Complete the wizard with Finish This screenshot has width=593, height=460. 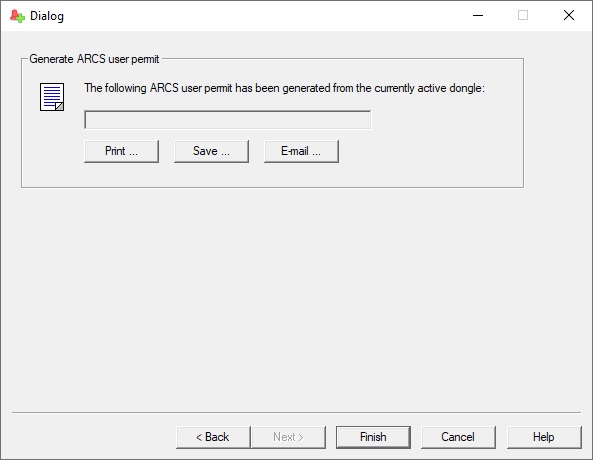click(x=373, y=437)
